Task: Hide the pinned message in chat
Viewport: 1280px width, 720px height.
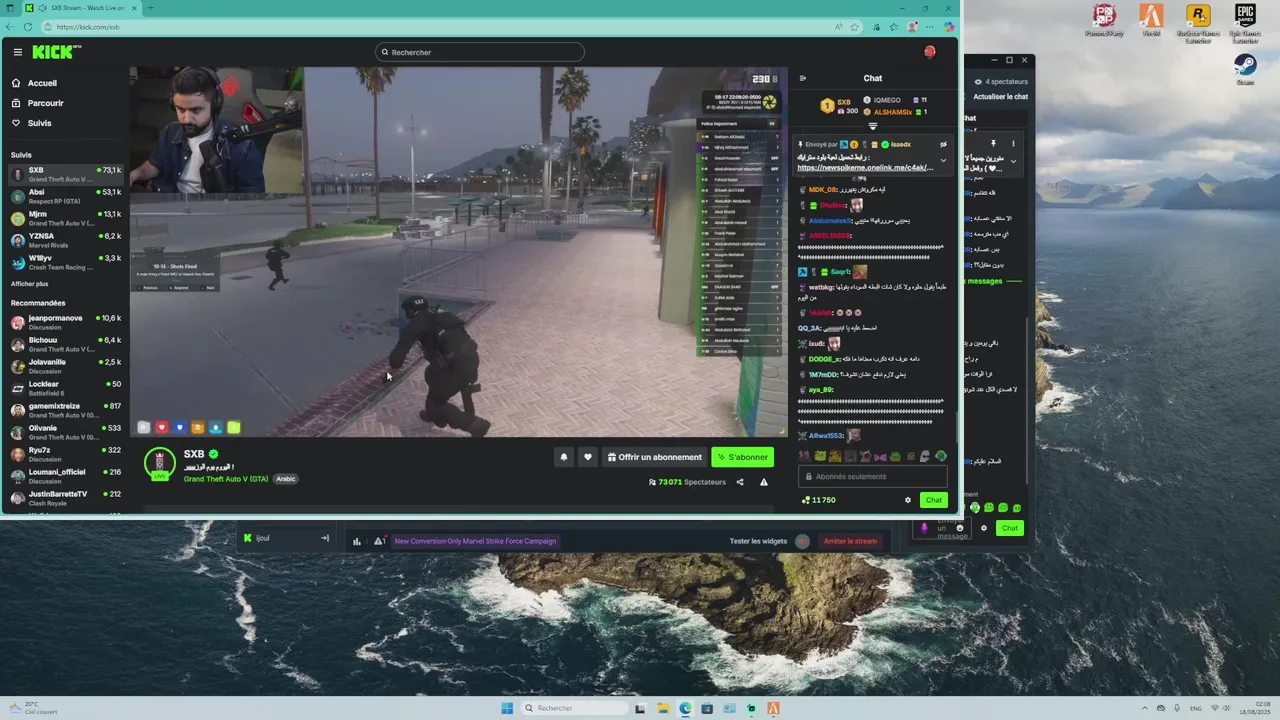Action: pyautogui.click(x=942, y=145)
